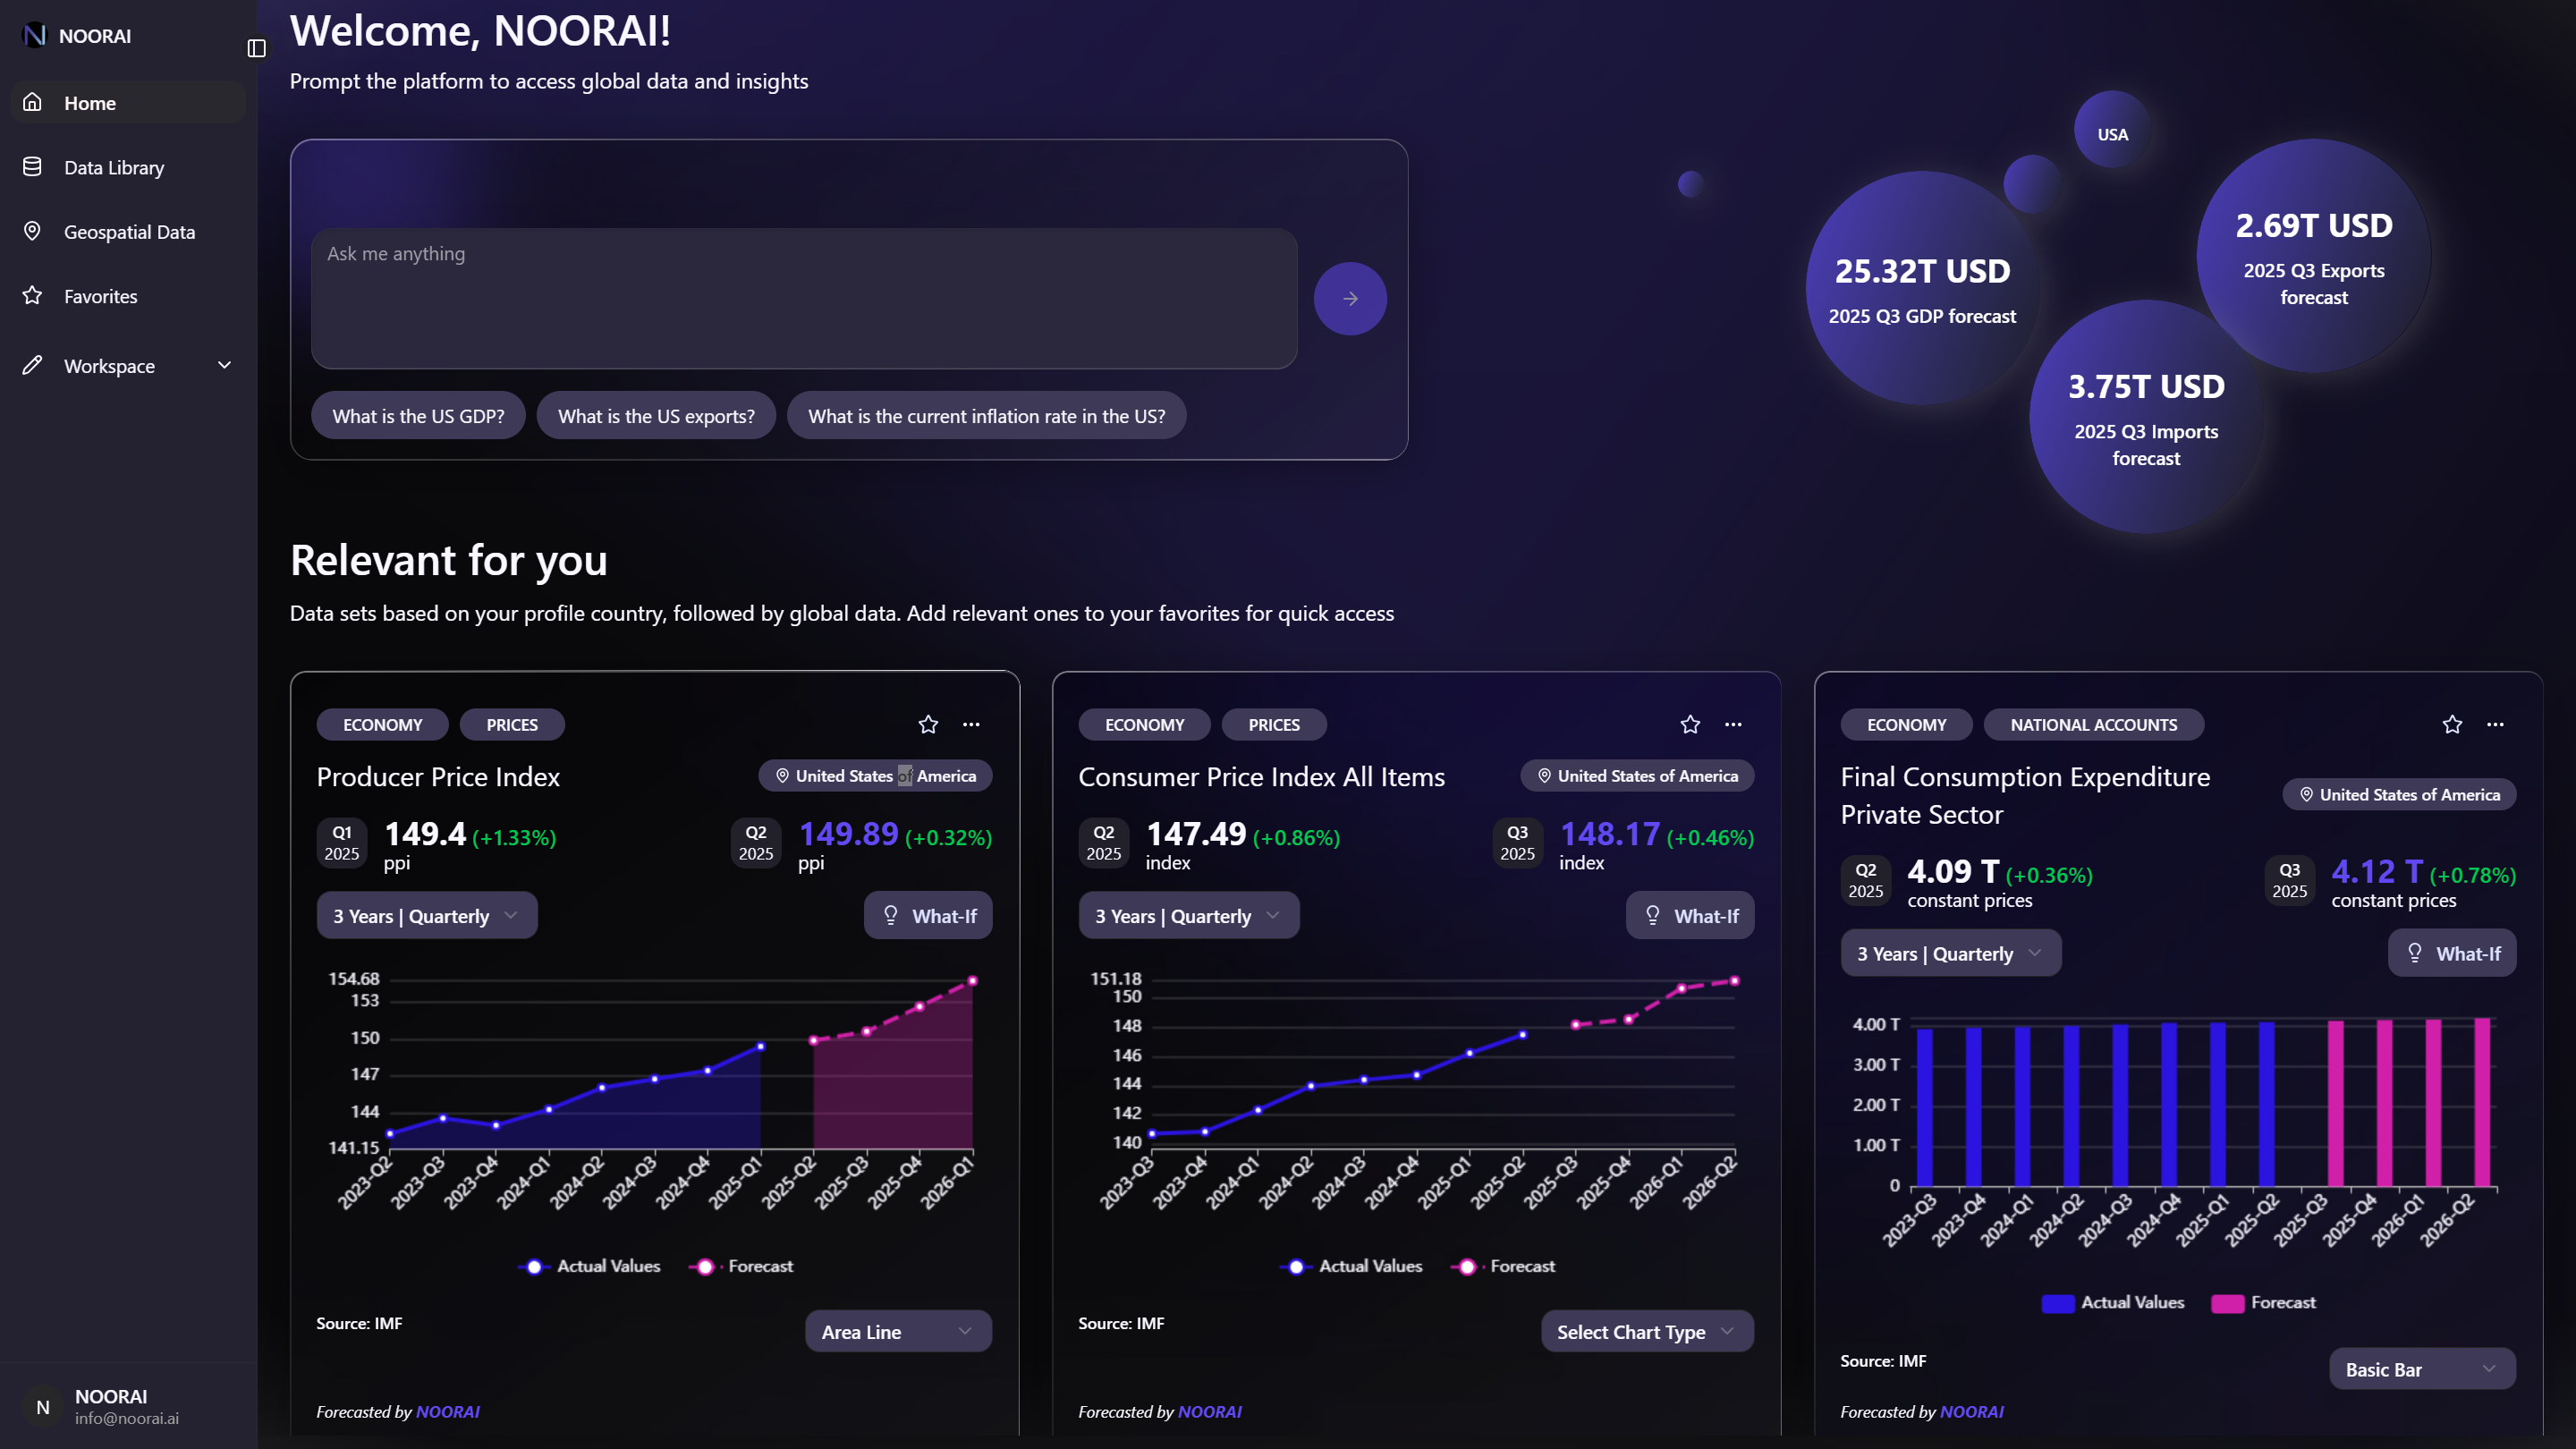Viewport: 2576px width, 1449px height.
Task: Click the What is the US GDP question chip
Action: 418,415
